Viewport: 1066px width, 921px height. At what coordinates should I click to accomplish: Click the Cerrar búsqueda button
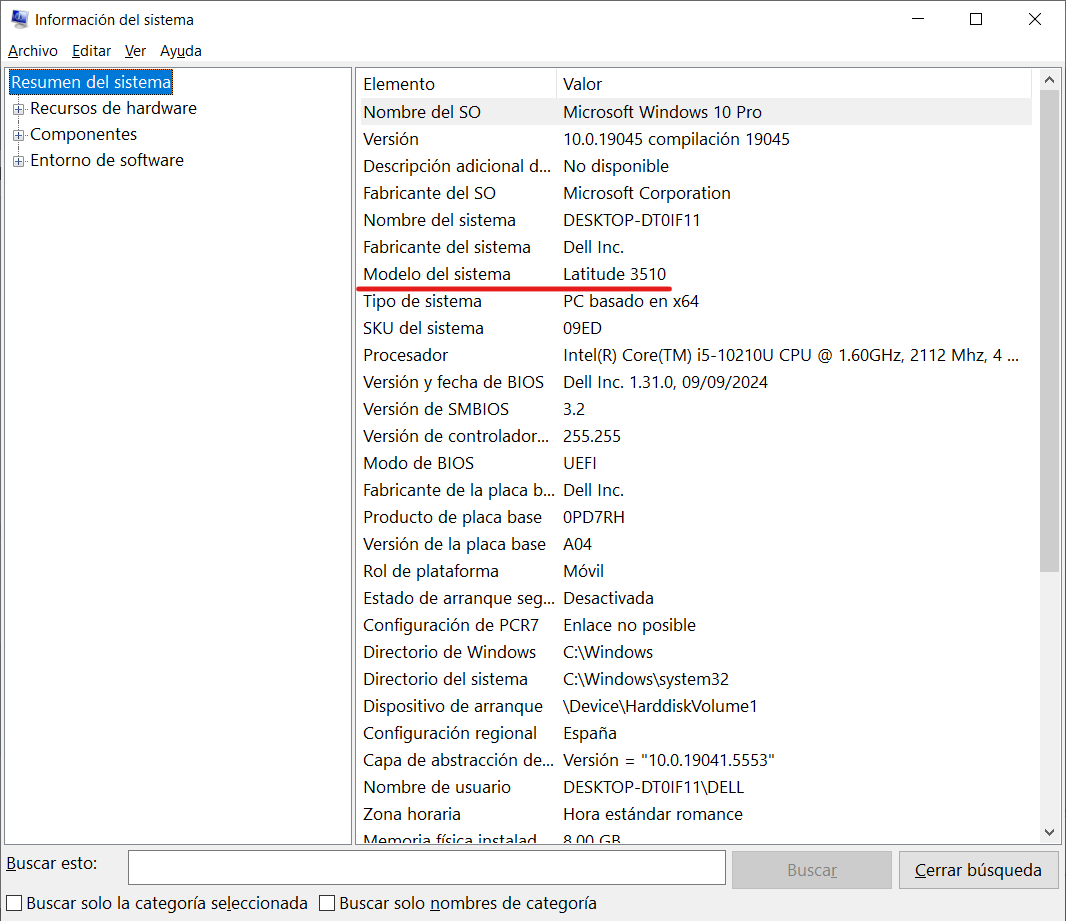978,870
